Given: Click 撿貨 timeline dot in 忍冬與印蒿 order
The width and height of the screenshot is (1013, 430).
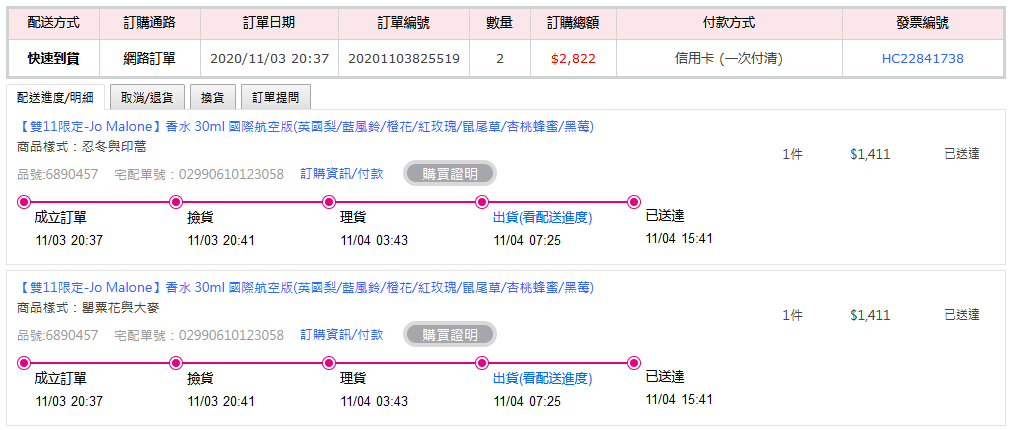Looking at the screenshot, I should click(x=176, y=202).
